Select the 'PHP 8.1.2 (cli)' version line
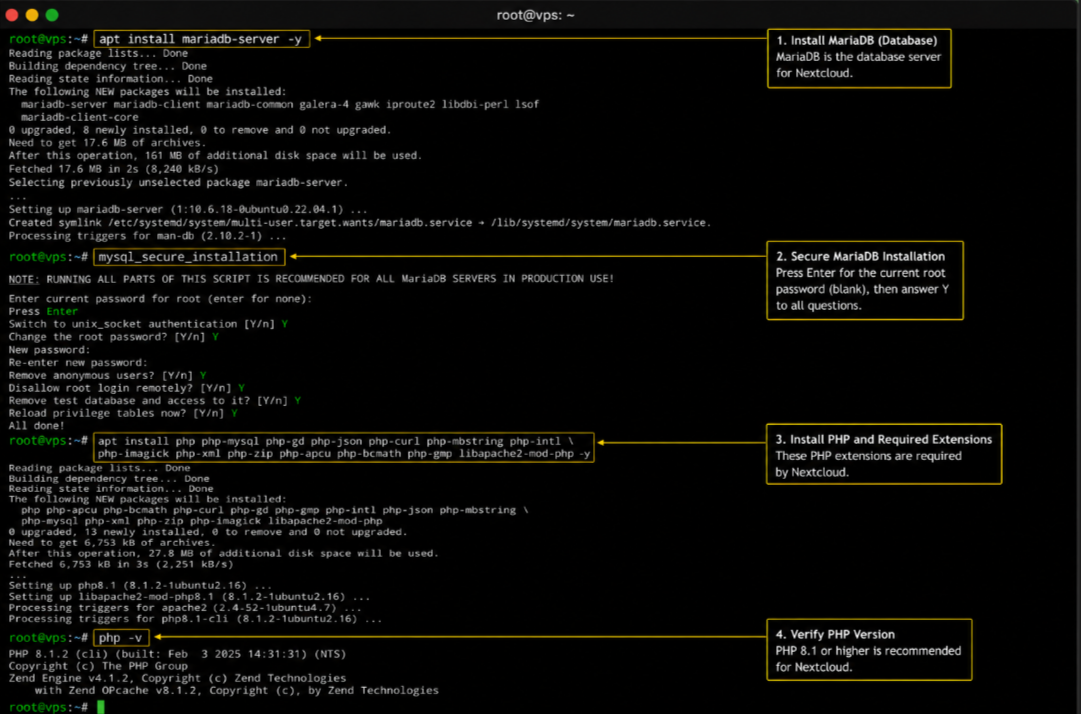This screenshot has width=1081, height=714. [177, 654]
